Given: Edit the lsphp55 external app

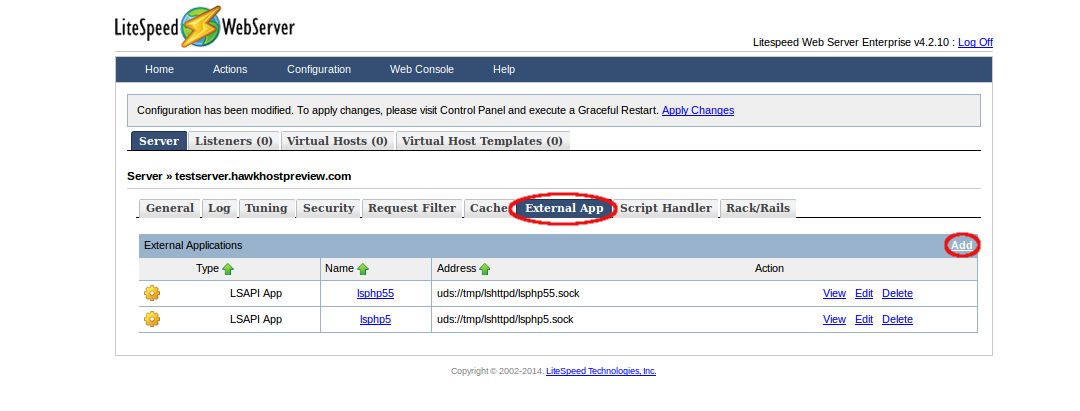Looking at the screenshot, I should (864, 293).
